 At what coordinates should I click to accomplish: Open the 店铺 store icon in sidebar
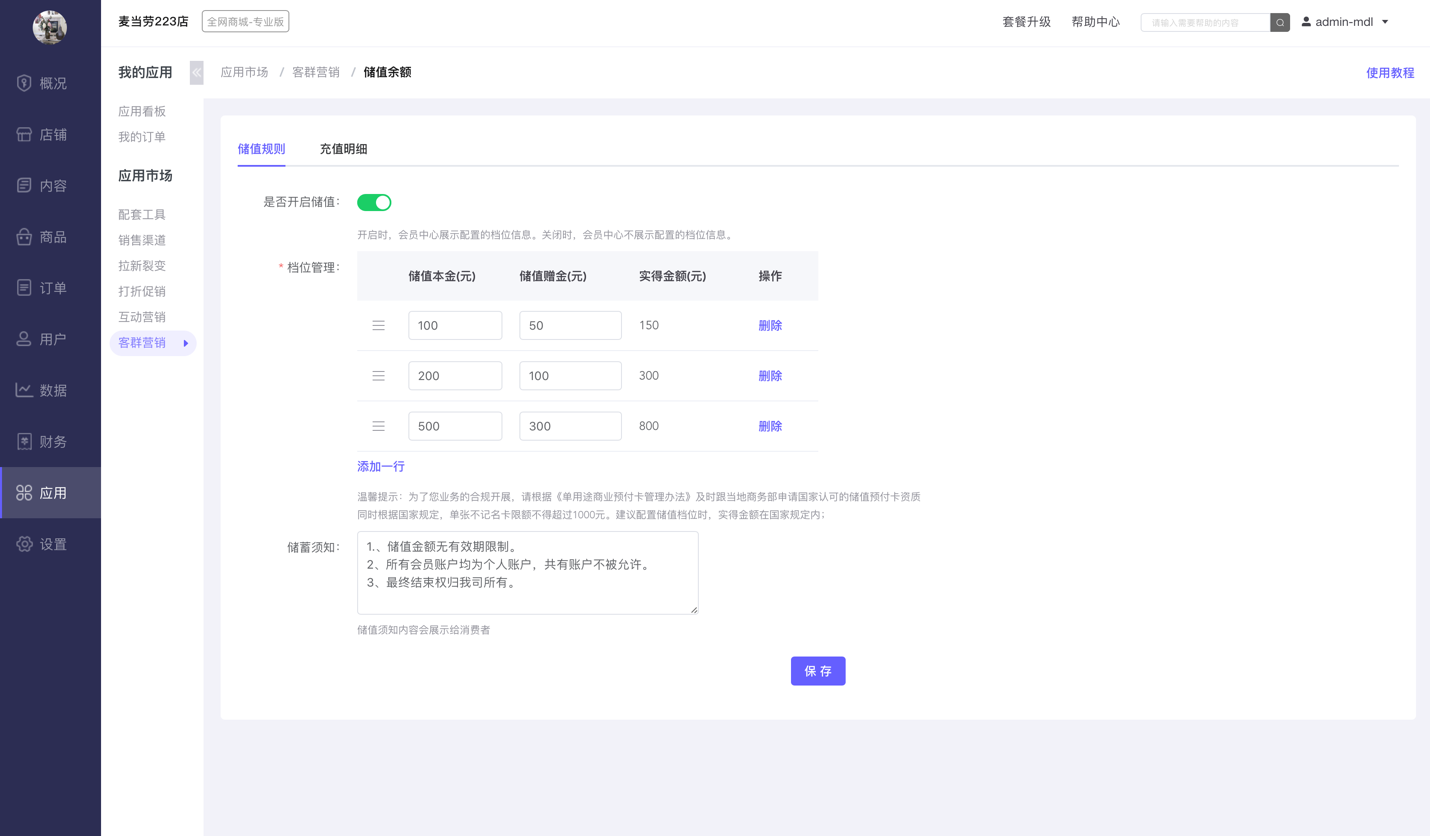[x=24, y=134]
